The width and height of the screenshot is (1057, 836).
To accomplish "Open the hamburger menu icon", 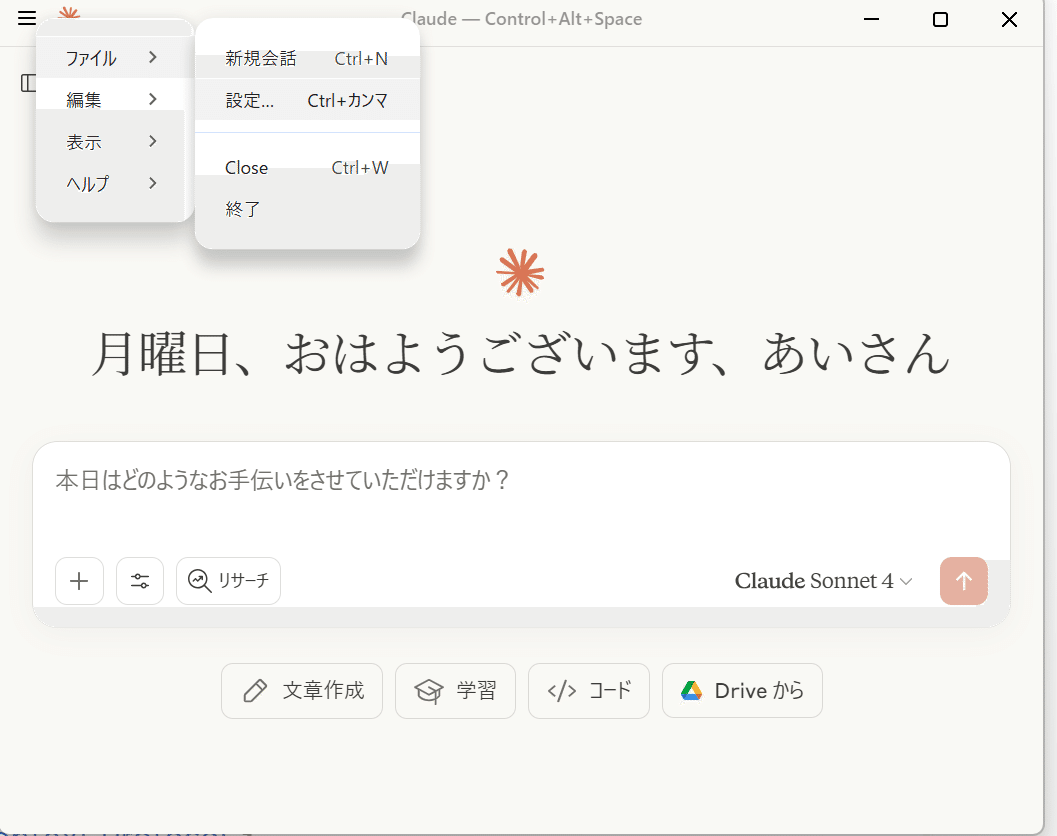I will tap(26, 19).
